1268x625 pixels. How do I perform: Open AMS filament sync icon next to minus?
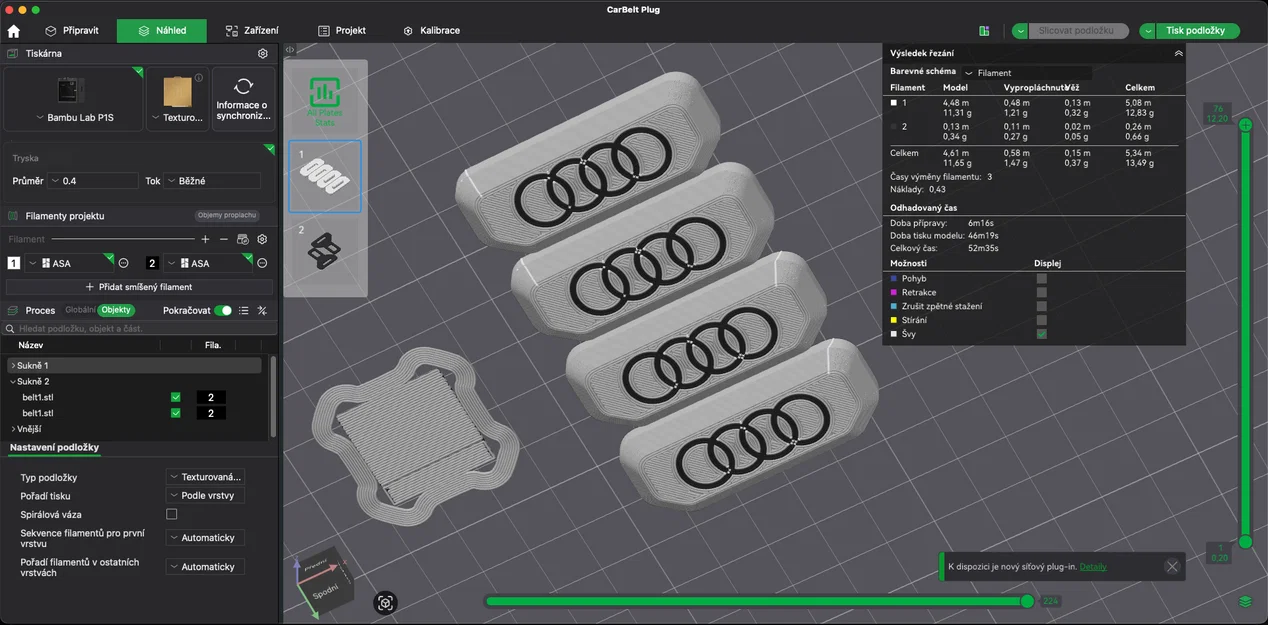click(243, 239)
